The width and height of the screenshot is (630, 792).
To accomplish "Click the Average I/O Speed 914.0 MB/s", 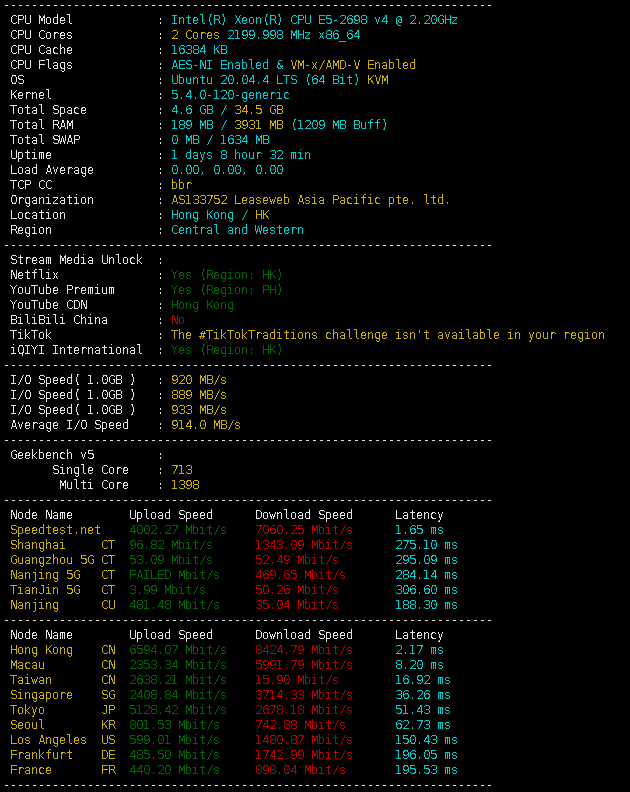I will [x=205, y=425].
